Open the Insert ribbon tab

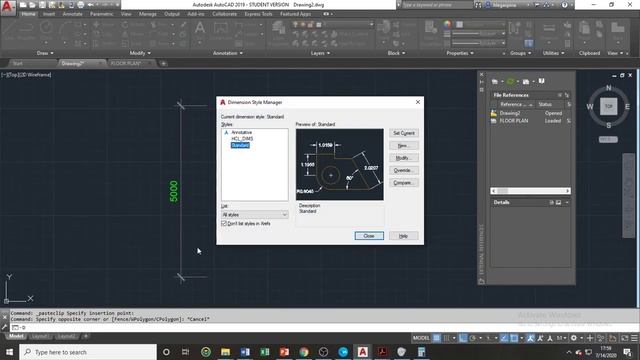tap(49, 14)
